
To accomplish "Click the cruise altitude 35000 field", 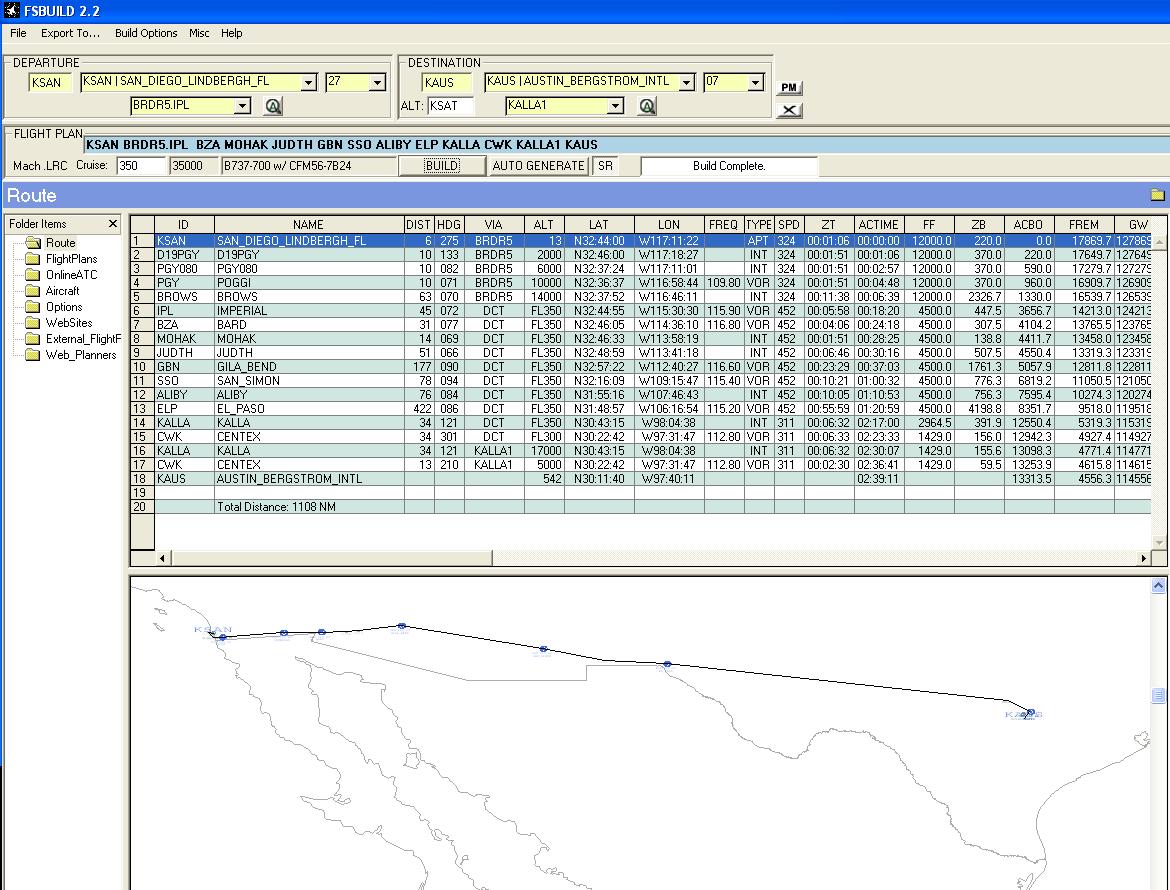I will (193, 166).
